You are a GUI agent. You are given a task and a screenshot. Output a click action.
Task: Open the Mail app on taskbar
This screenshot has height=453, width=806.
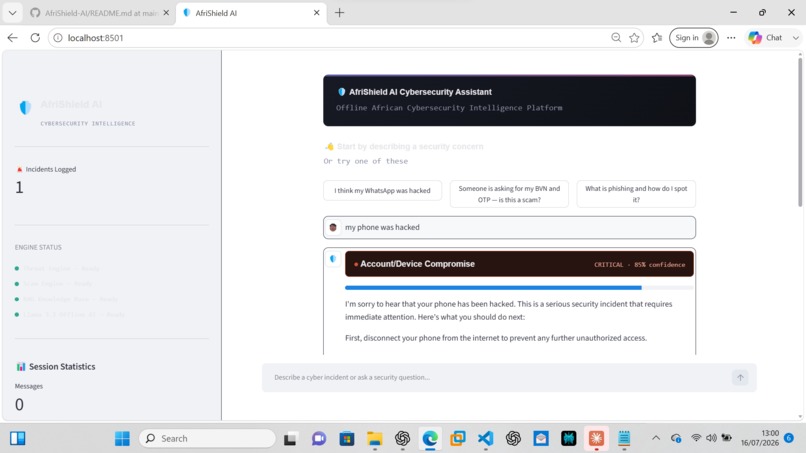click(x=541, y=439)
